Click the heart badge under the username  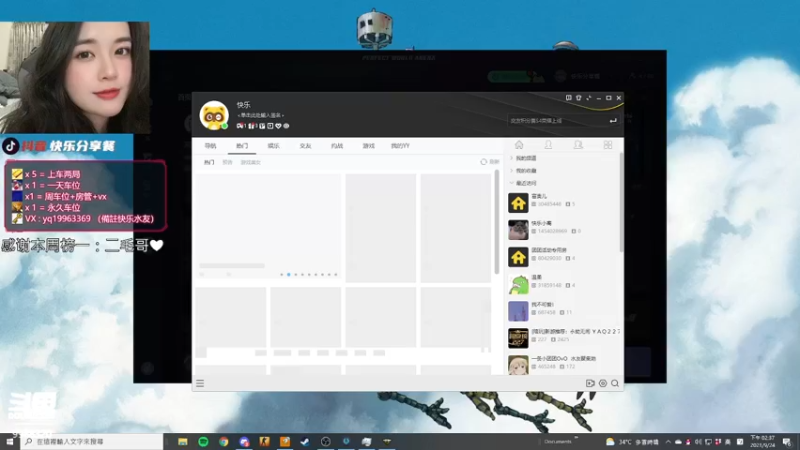pyautogui.click(x=278, y=126)
